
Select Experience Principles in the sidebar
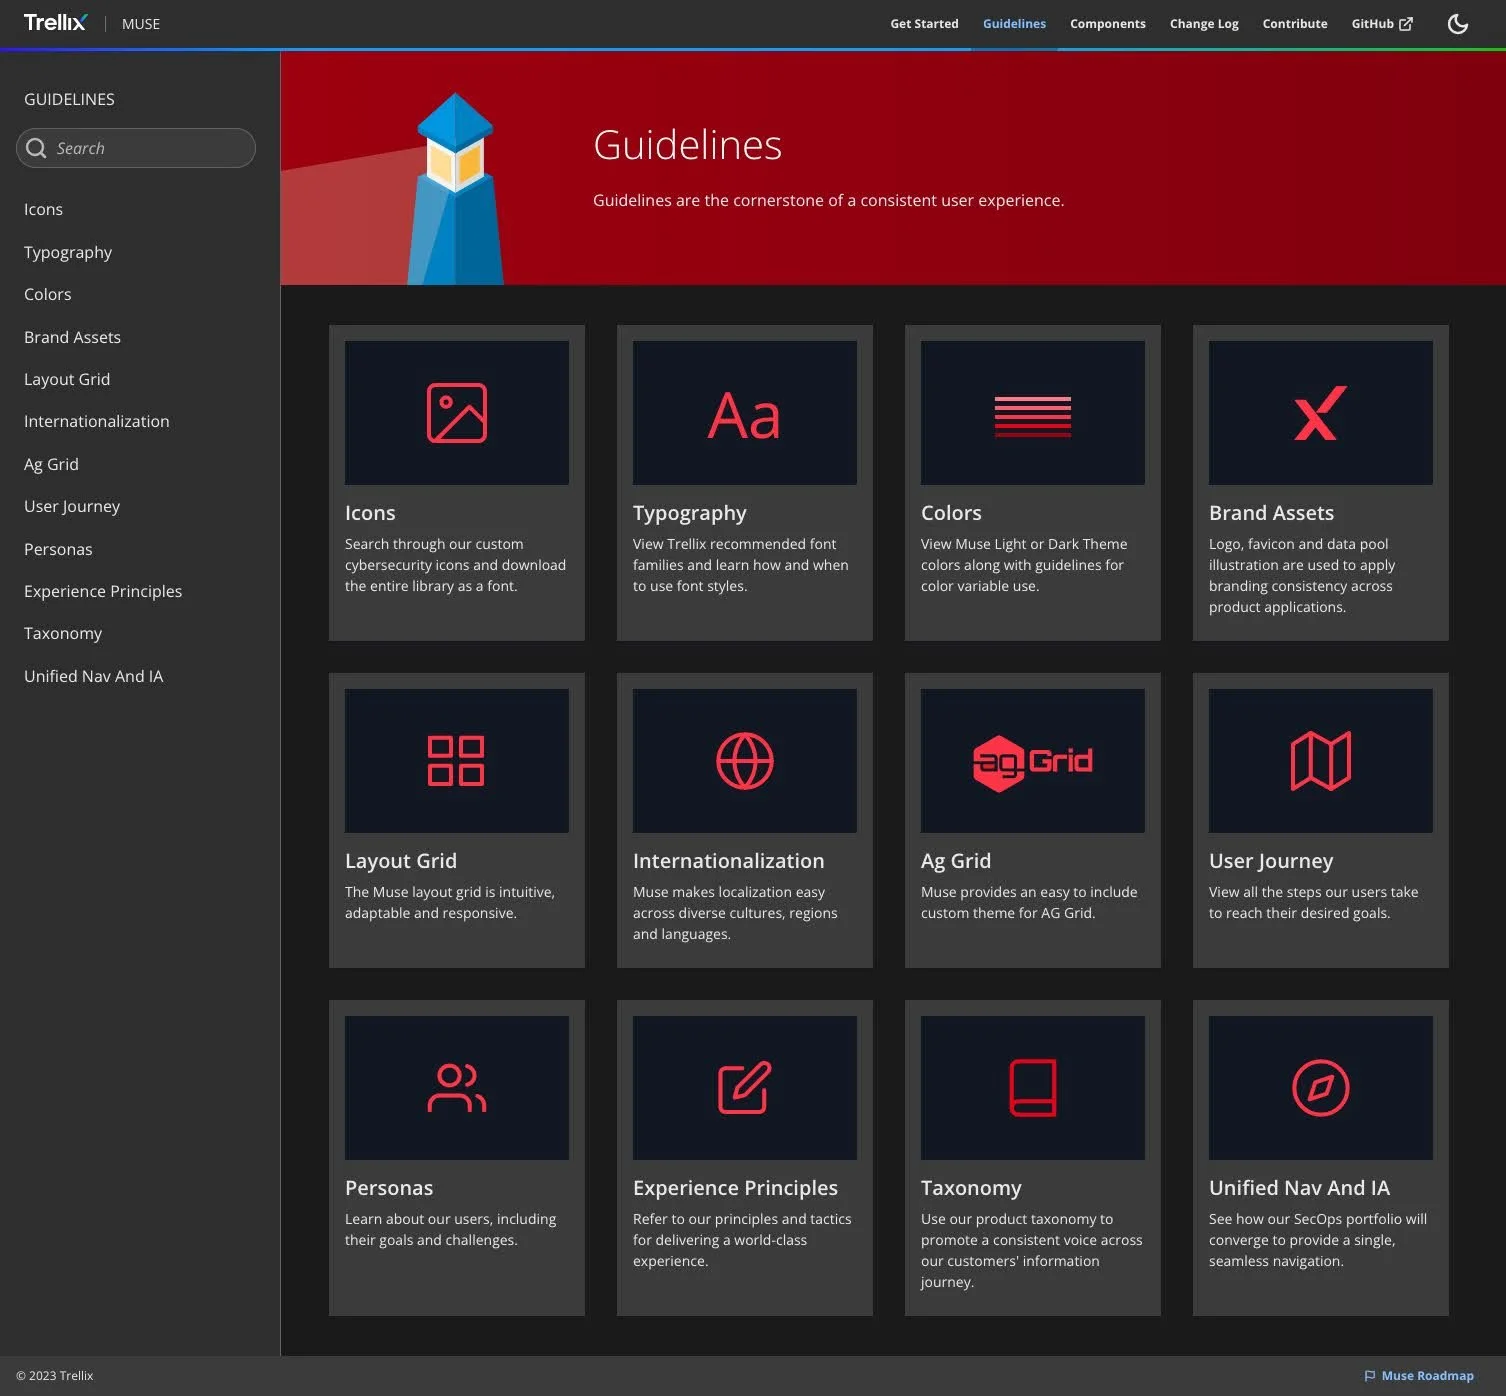(x=103, y=591)
